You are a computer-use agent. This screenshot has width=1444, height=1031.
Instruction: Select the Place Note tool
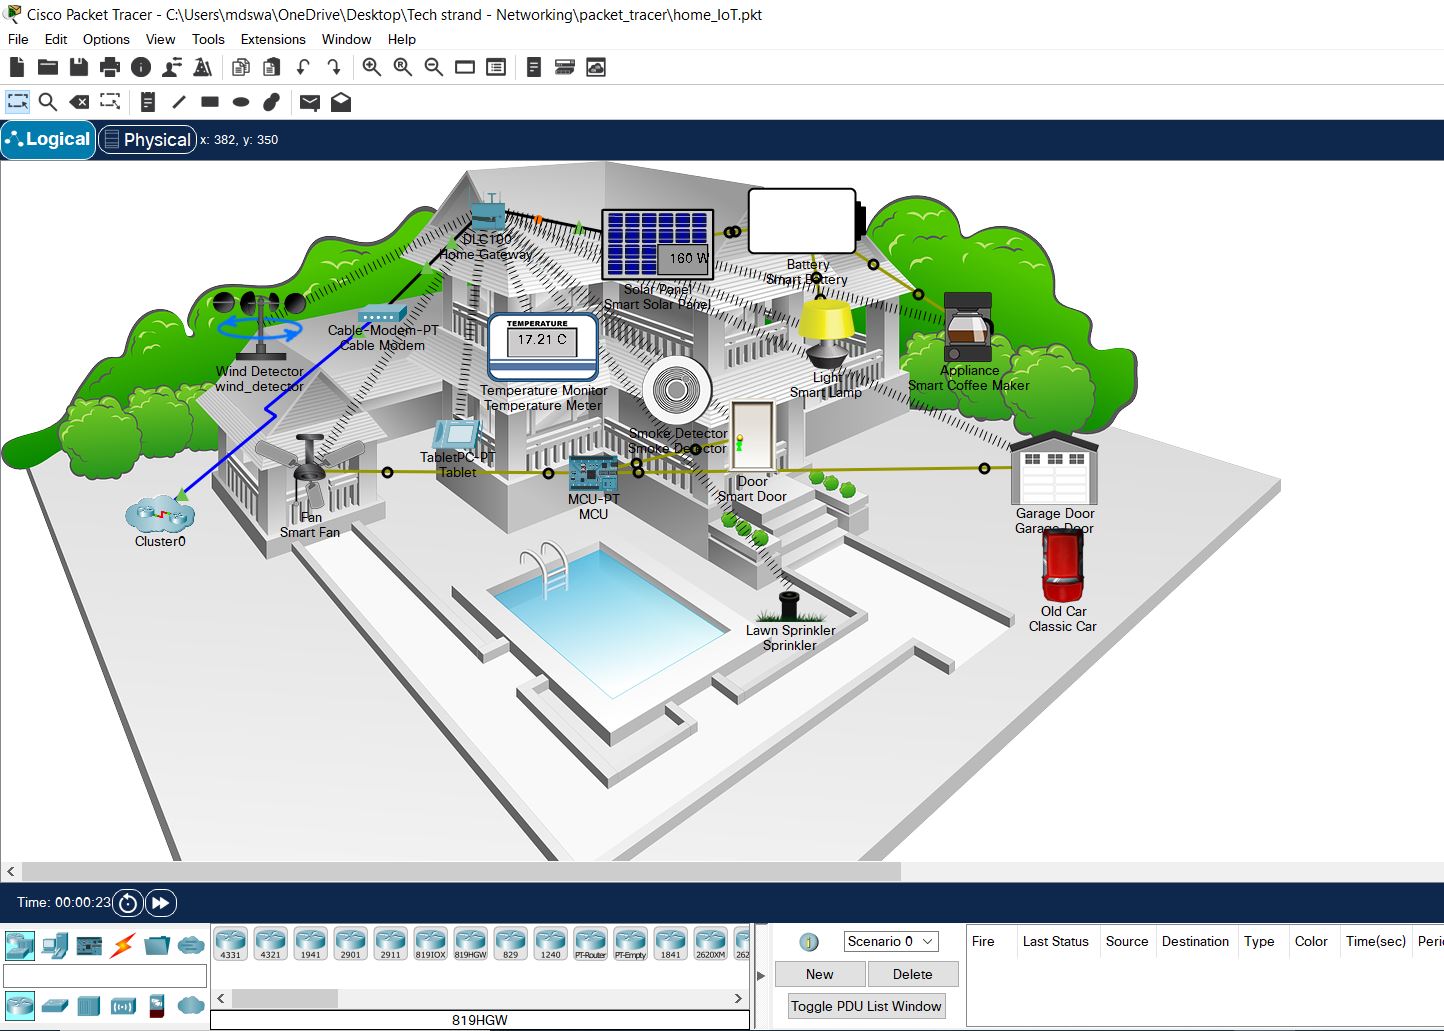click(x=147, y=101)
